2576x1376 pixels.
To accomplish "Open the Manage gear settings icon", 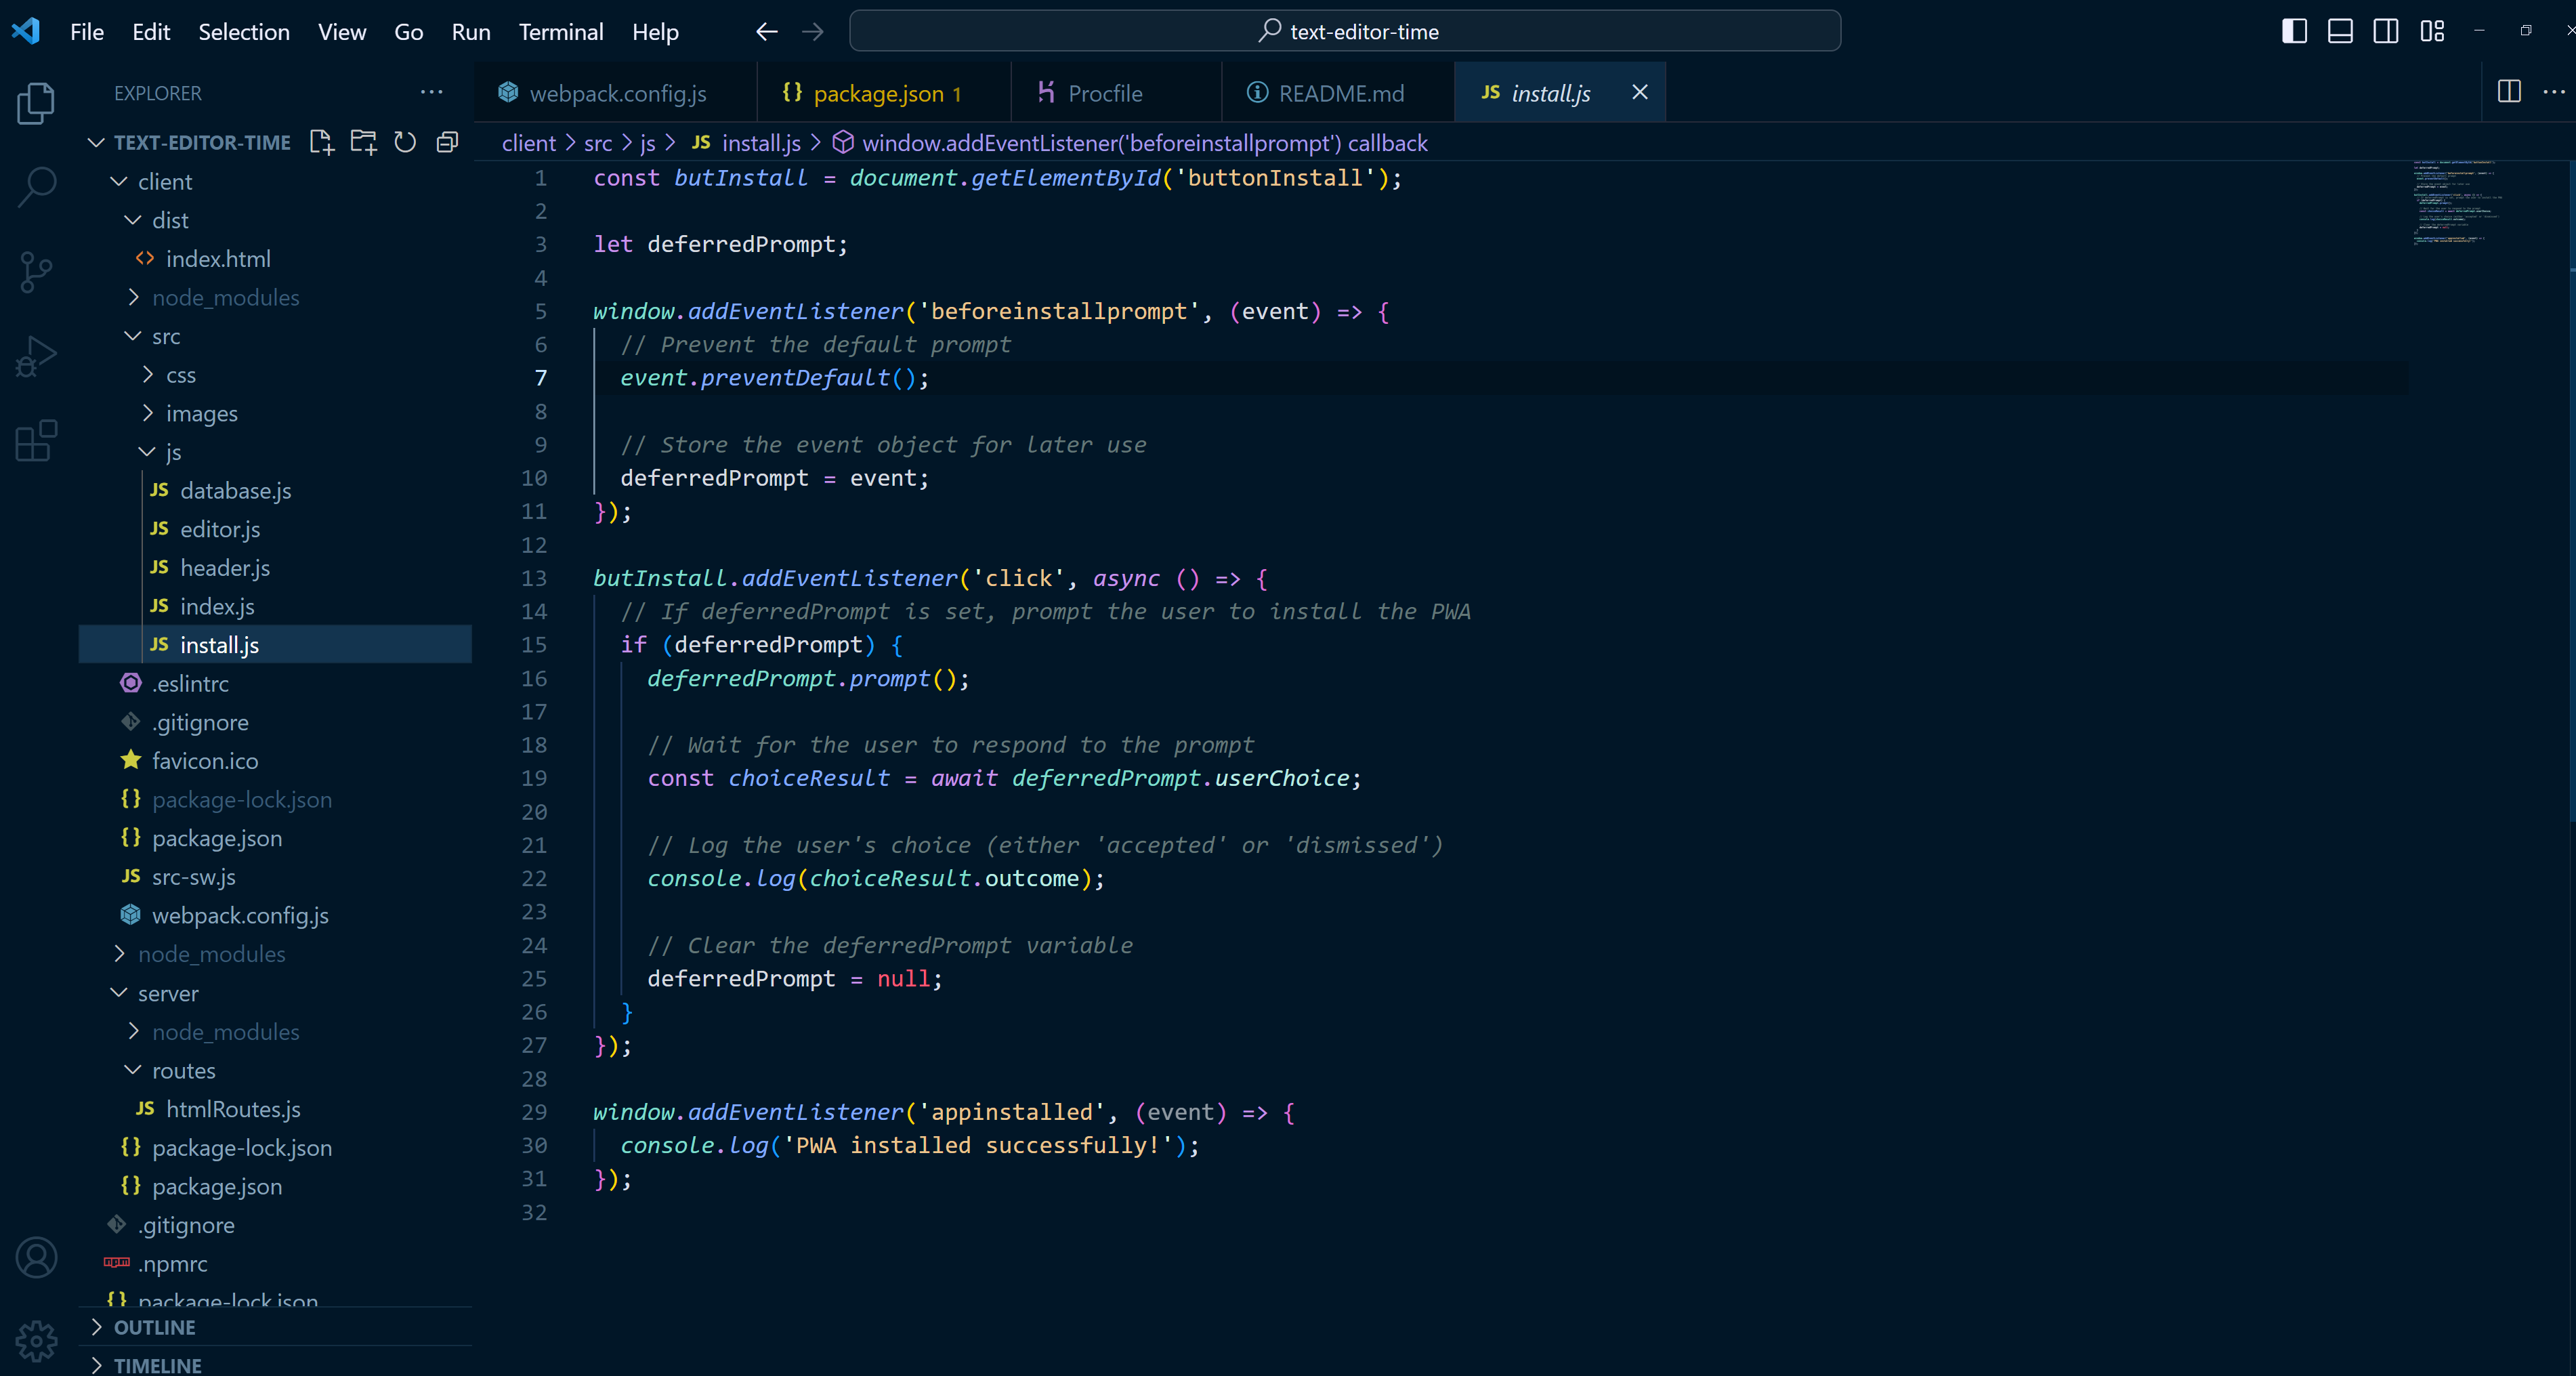I will [37, 1341].
